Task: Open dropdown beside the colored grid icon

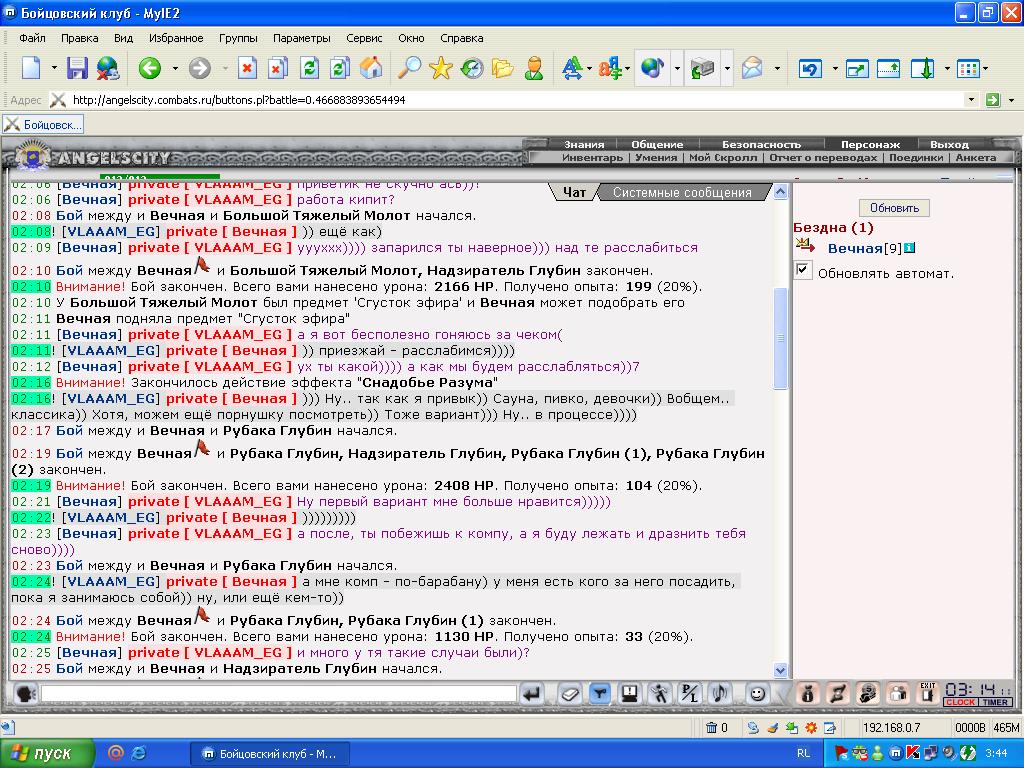Action: click(x=985, y=67)
